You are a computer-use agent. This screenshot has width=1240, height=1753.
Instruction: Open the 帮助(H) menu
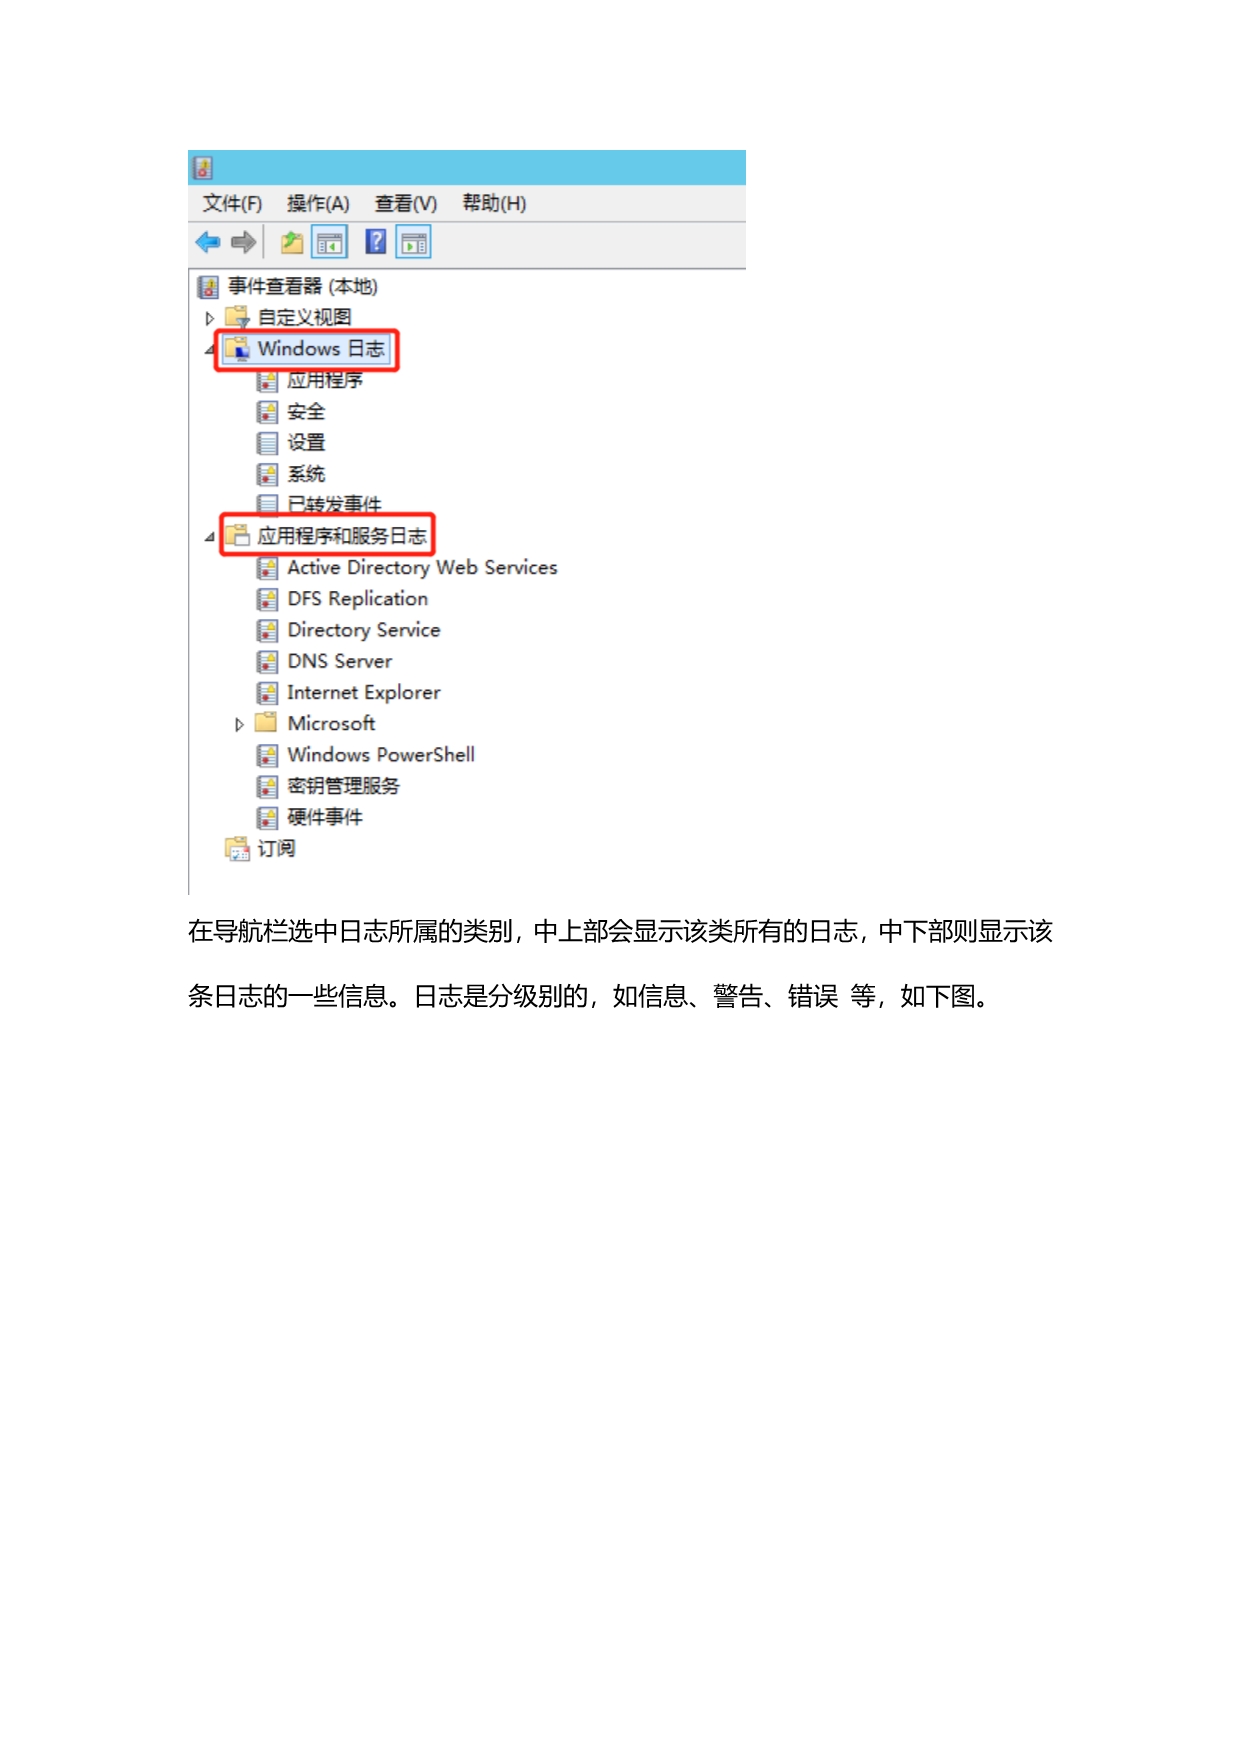[494, 204]
